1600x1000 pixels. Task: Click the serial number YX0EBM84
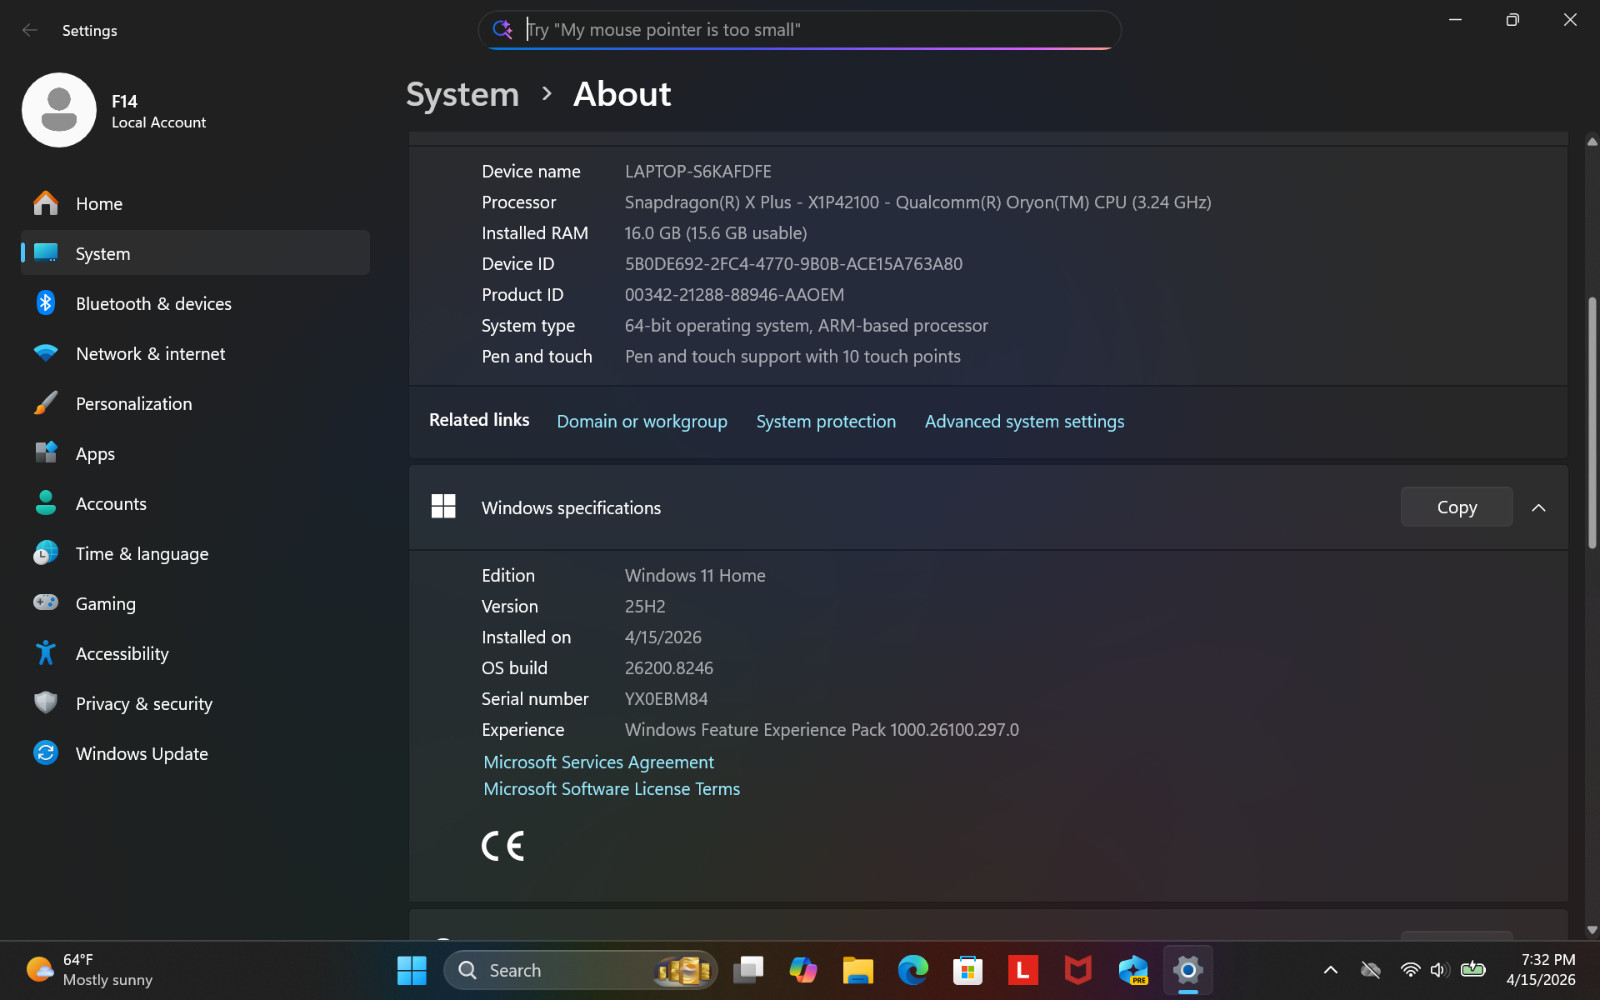click(666, 699)
